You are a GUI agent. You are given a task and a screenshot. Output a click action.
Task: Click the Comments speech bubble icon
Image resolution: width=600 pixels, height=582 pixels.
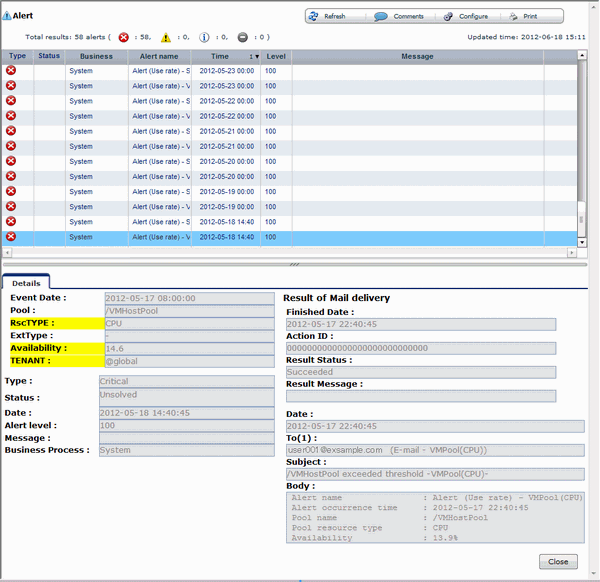click(x=380, y=16)
